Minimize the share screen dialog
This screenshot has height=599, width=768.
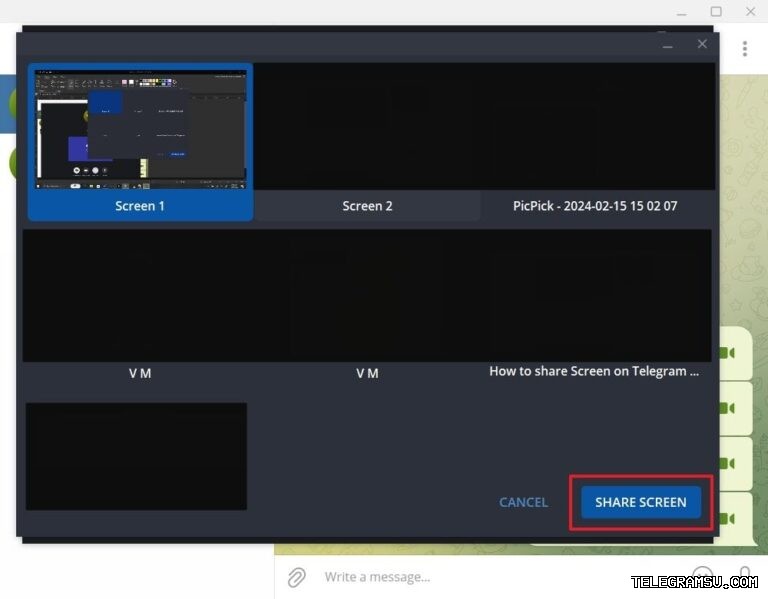point(668,46)
